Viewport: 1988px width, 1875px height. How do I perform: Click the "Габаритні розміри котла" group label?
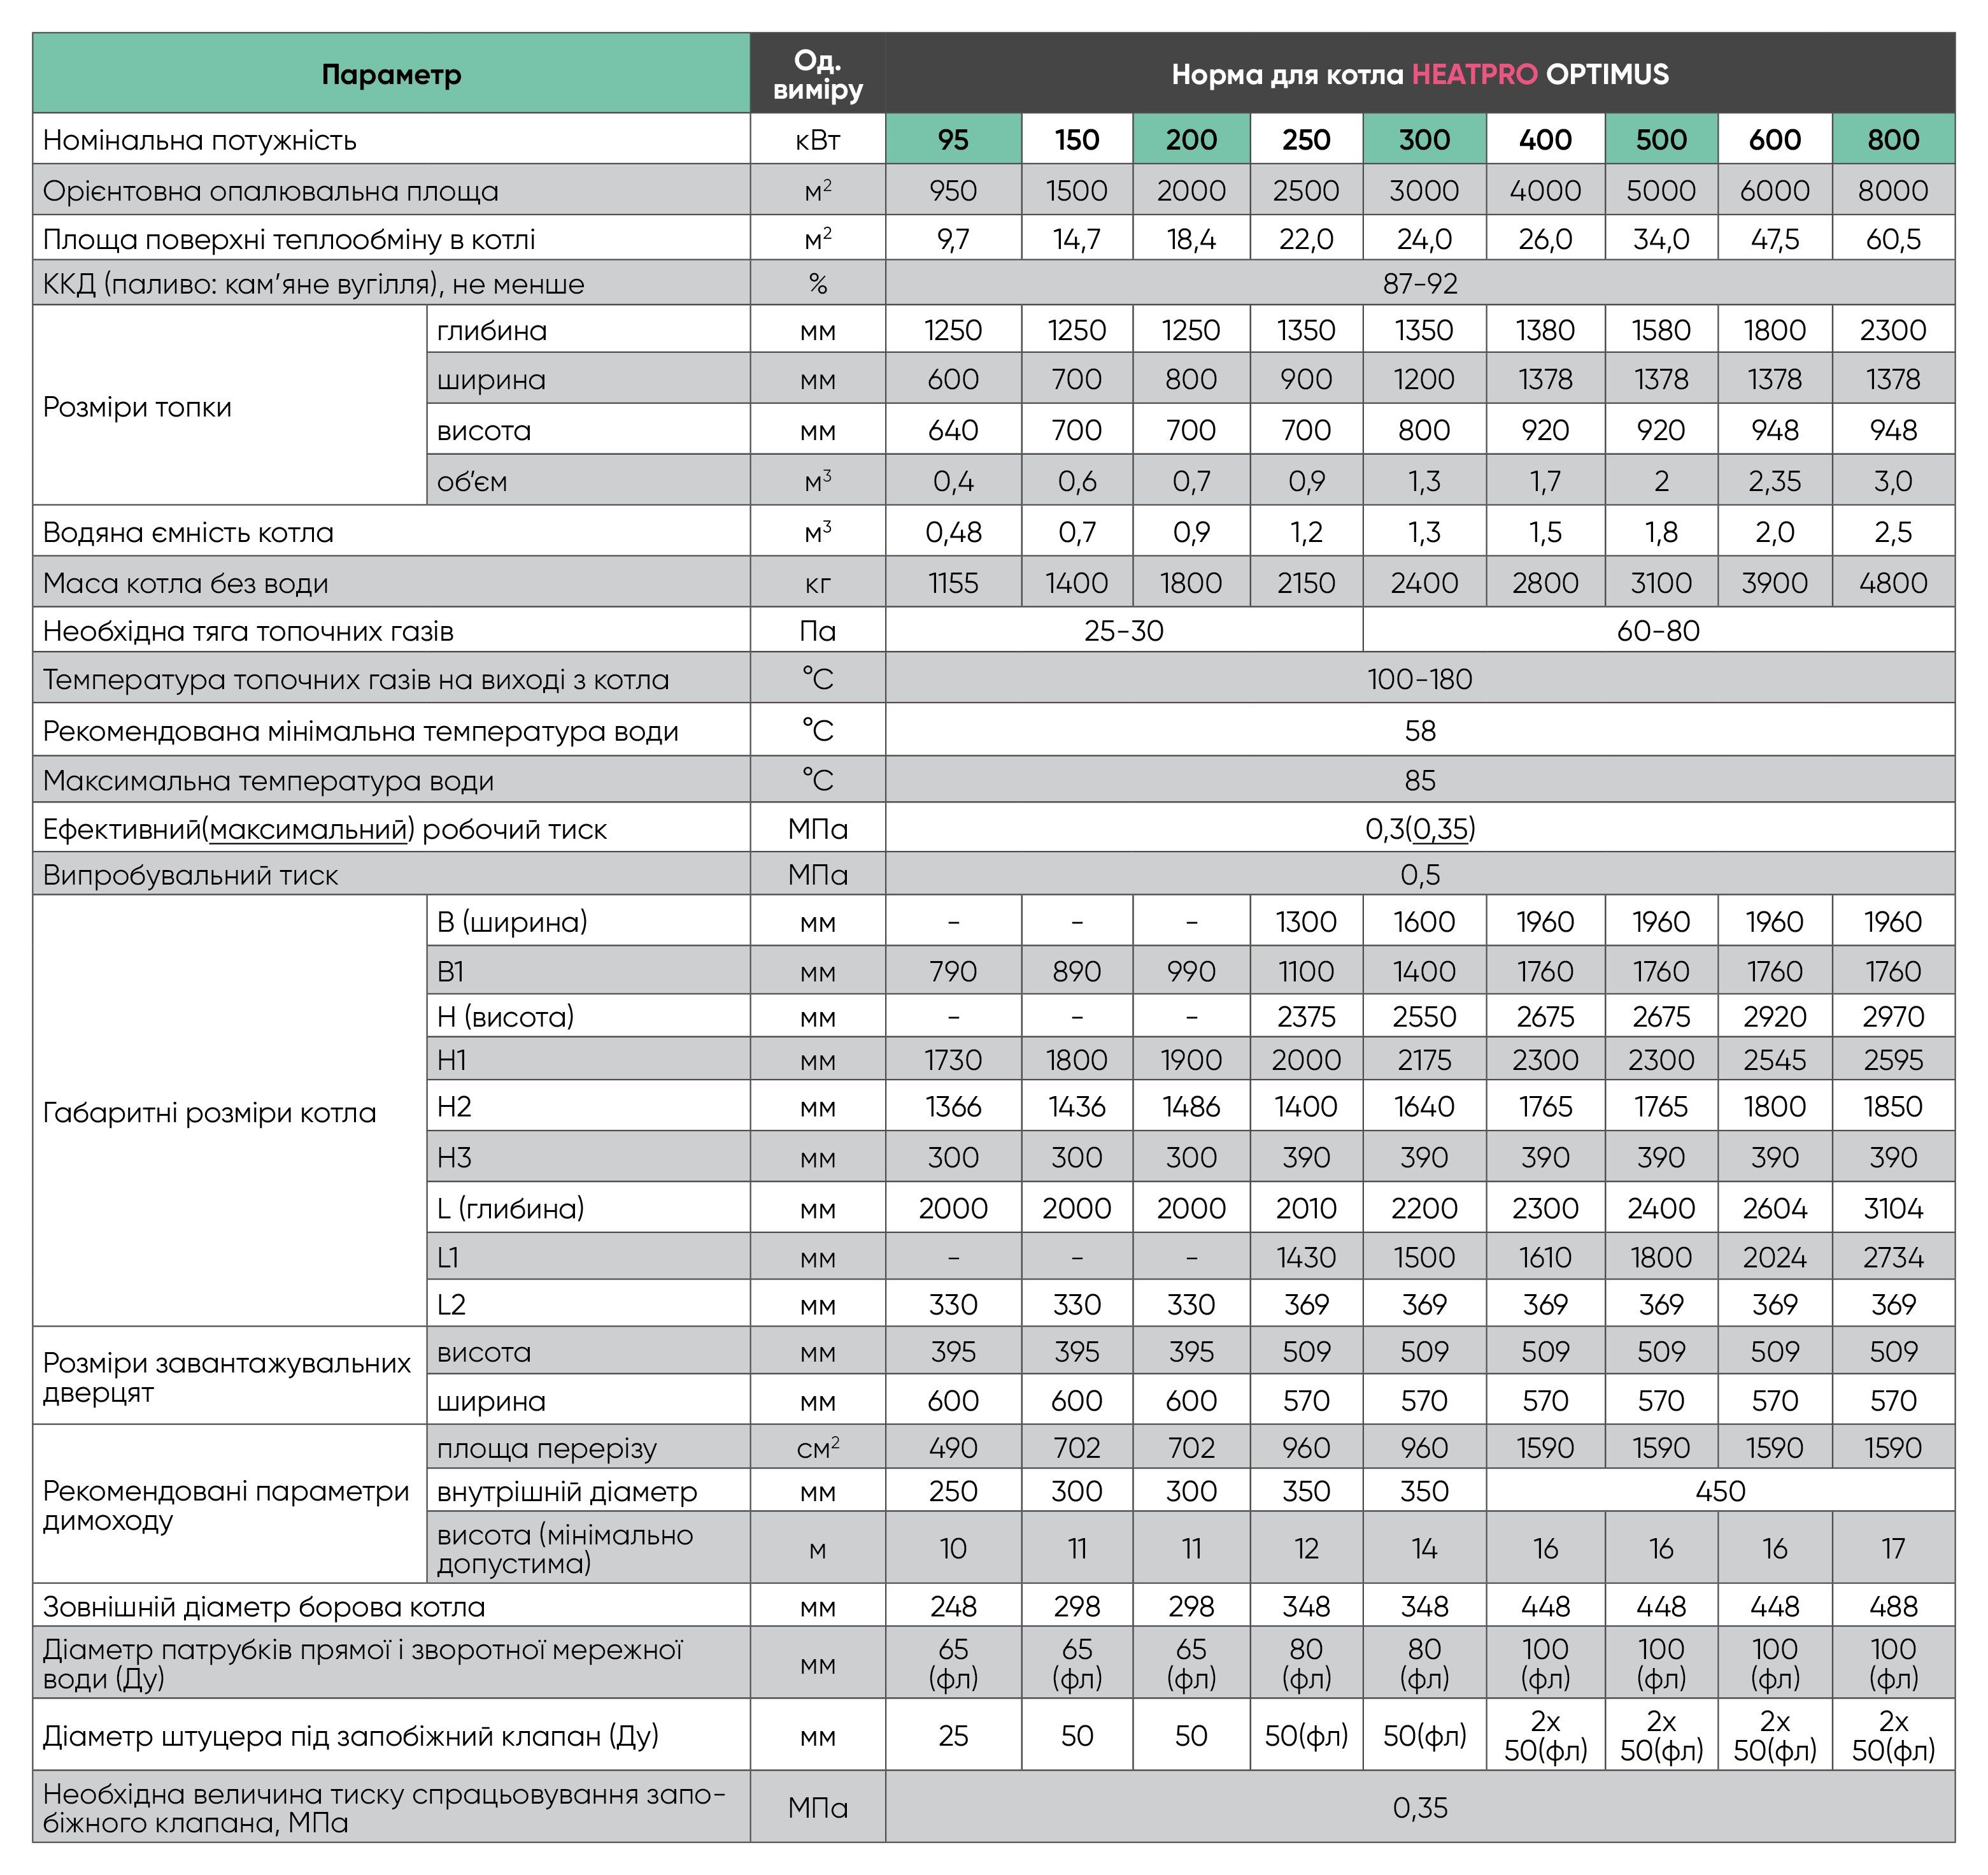pos(210,1112)
